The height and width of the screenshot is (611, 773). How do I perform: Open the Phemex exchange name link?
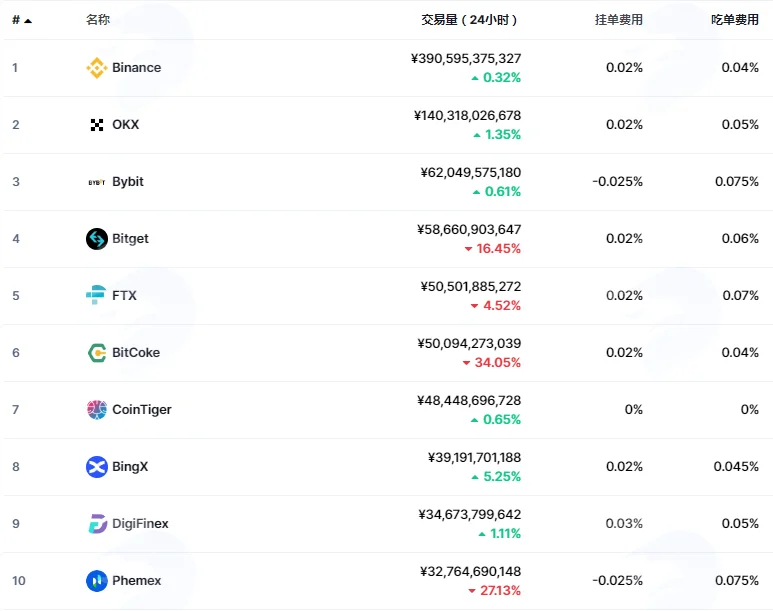click(x=137, y=581)
